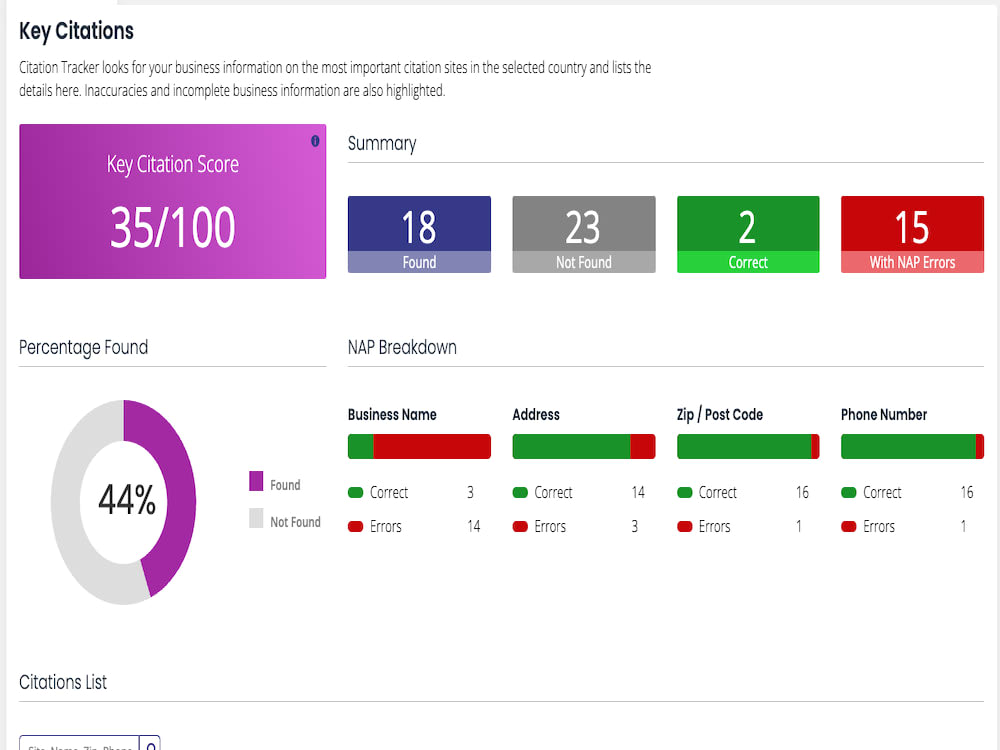This screenshot has width=1000, height=750.
Task: Click Phone Number Errors value 1
Action: 963,526
